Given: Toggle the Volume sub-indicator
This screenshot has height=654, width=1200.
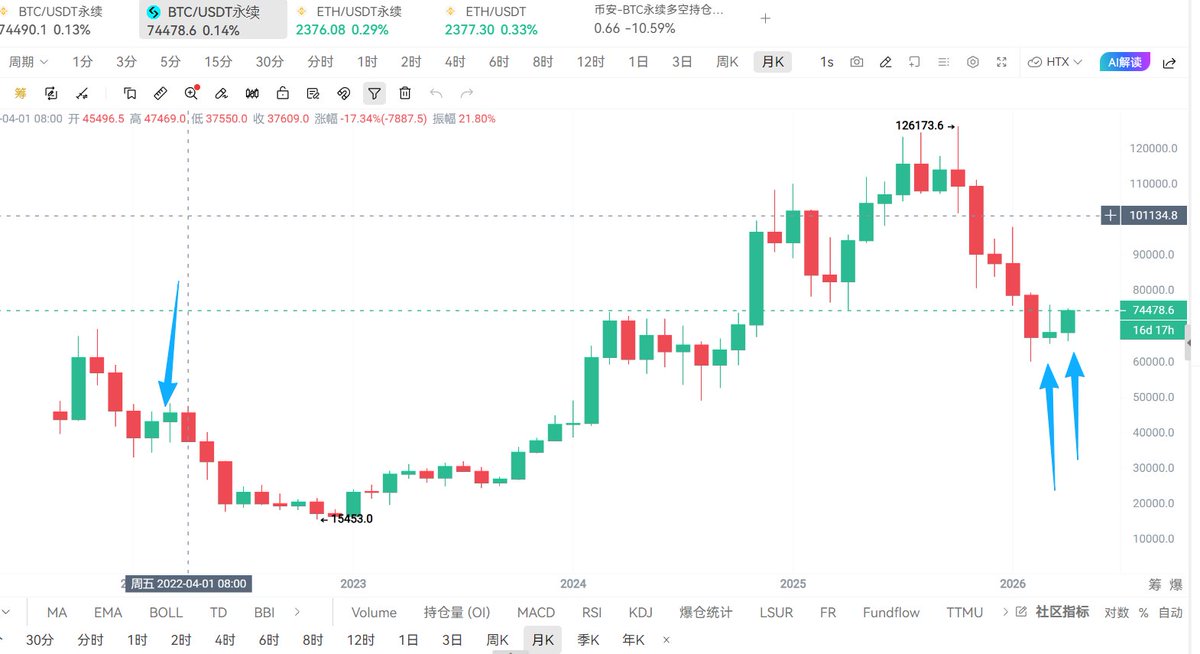Looking at the screenshot, I should click(374, 612).
